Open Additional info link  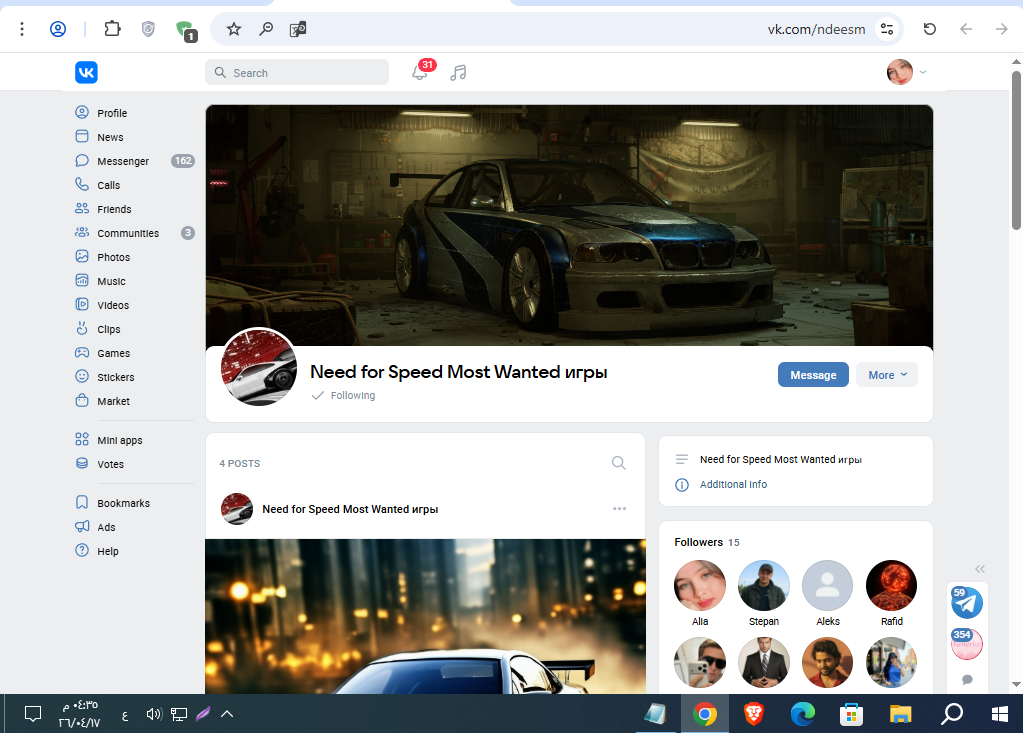pyautogui.click(x=733, y=485)
